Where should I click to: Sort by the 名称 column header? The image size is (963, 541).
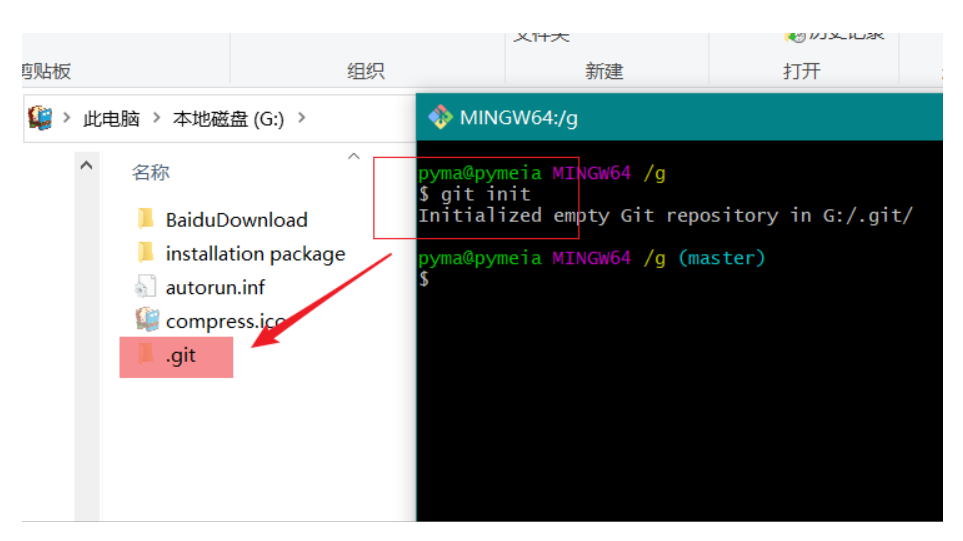(150, 172)
